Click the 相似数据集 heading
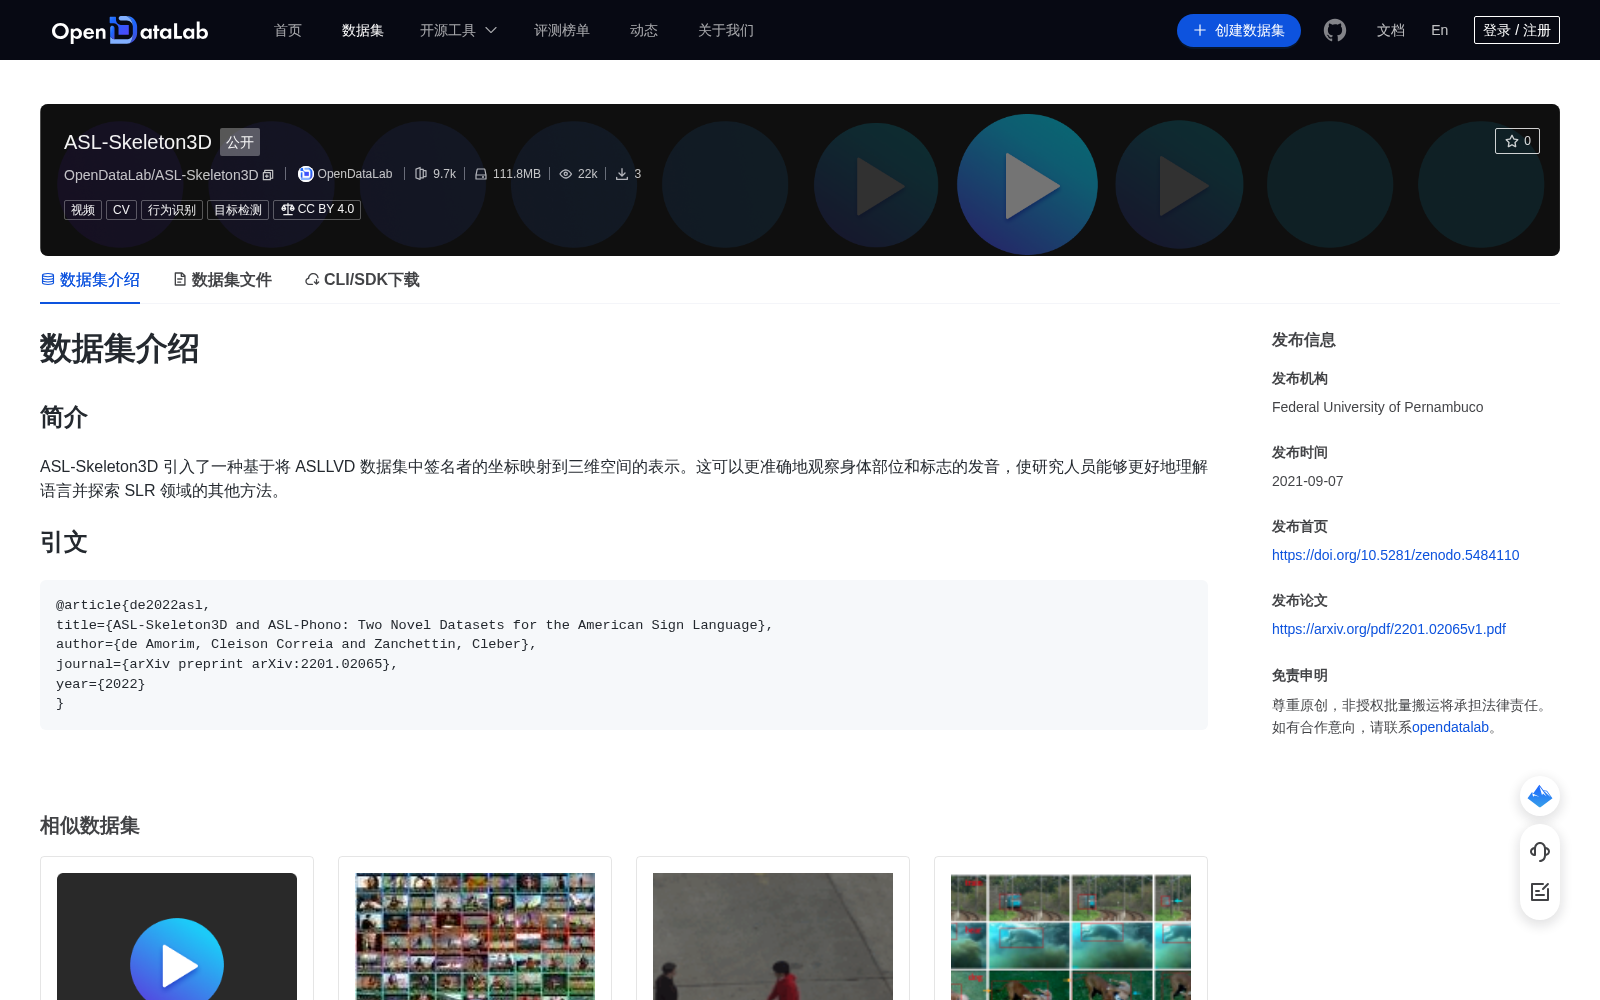1600x1000 pixels. (x=90, y=825)
